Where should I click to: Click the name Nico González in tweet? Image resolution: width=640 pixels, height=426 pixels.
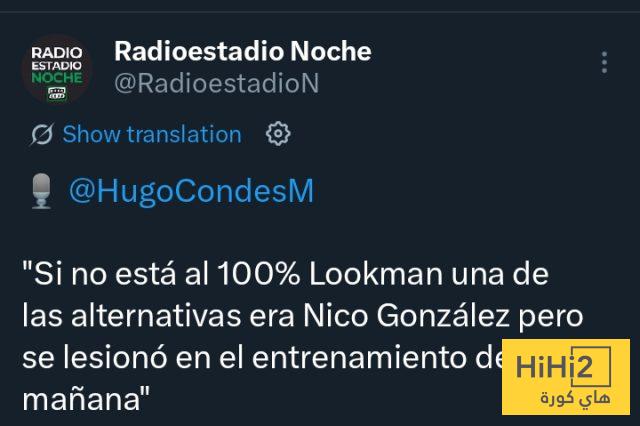tap(407, 316)
